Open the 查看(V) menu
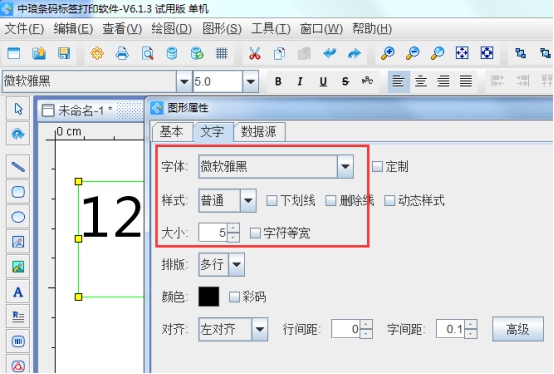This screenshot has height=374, width=554. [122, 29]
